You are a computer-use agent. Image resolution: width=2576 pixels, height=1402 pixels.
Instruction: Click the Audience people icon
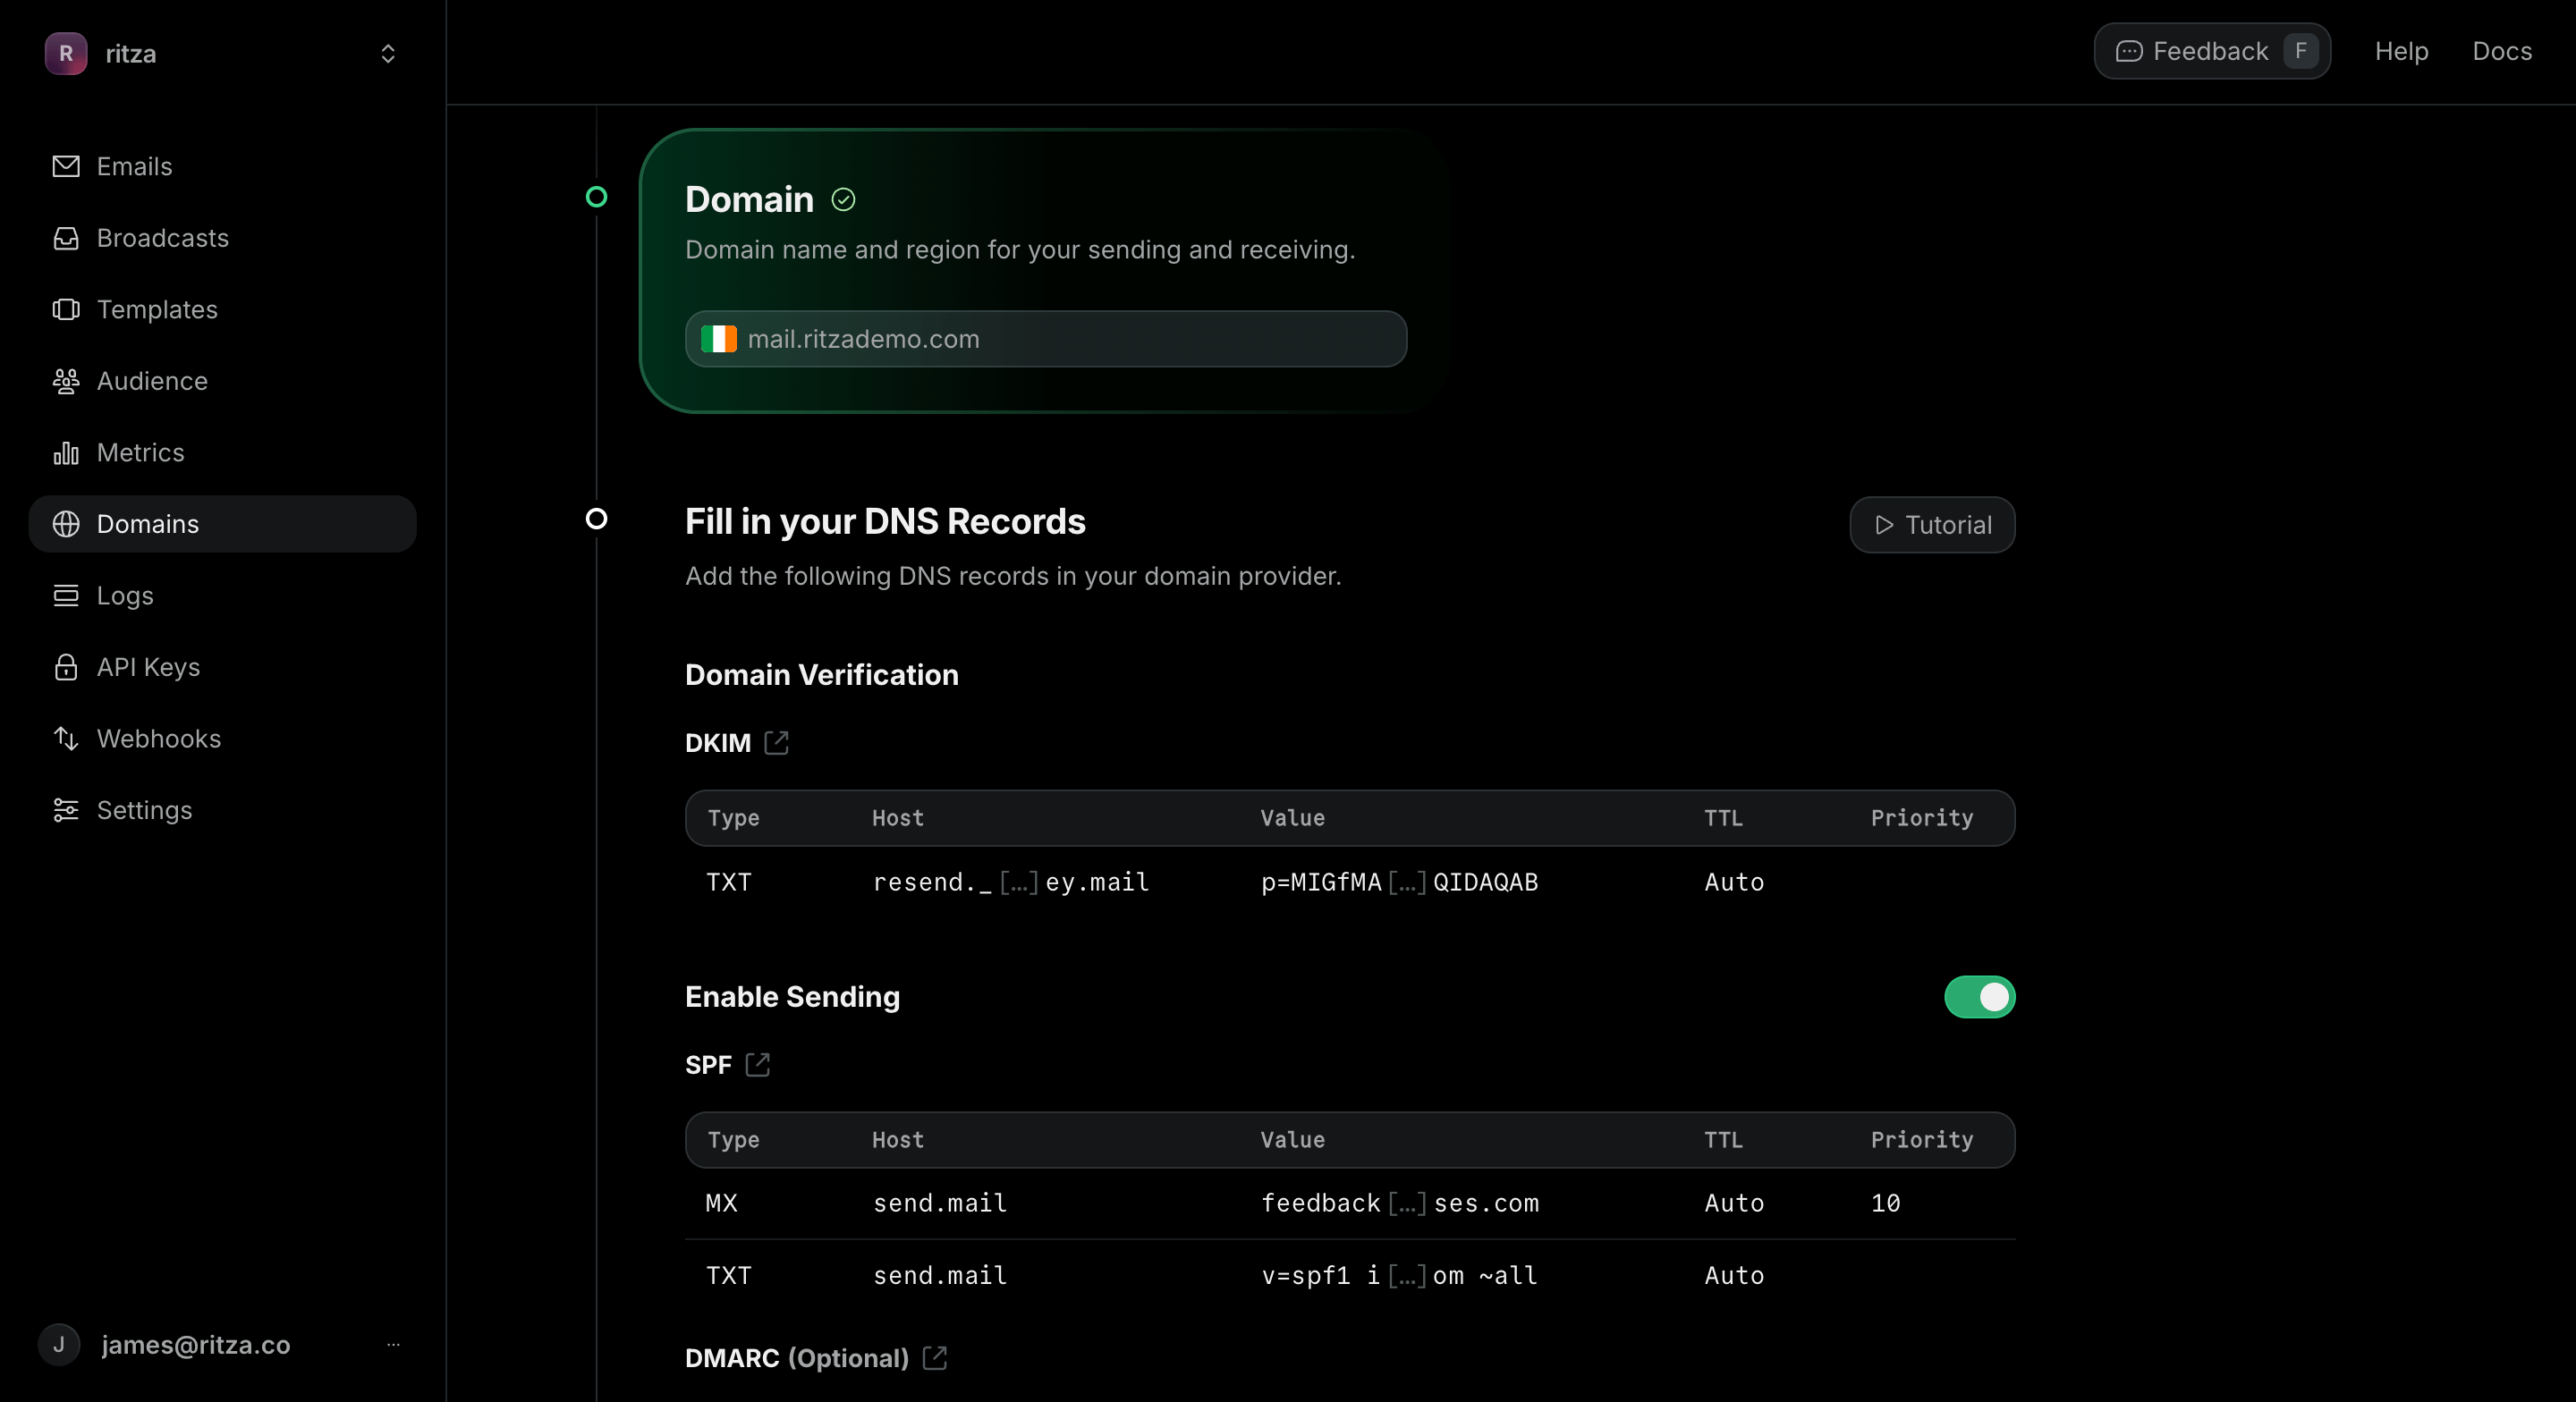click(66, 381)
